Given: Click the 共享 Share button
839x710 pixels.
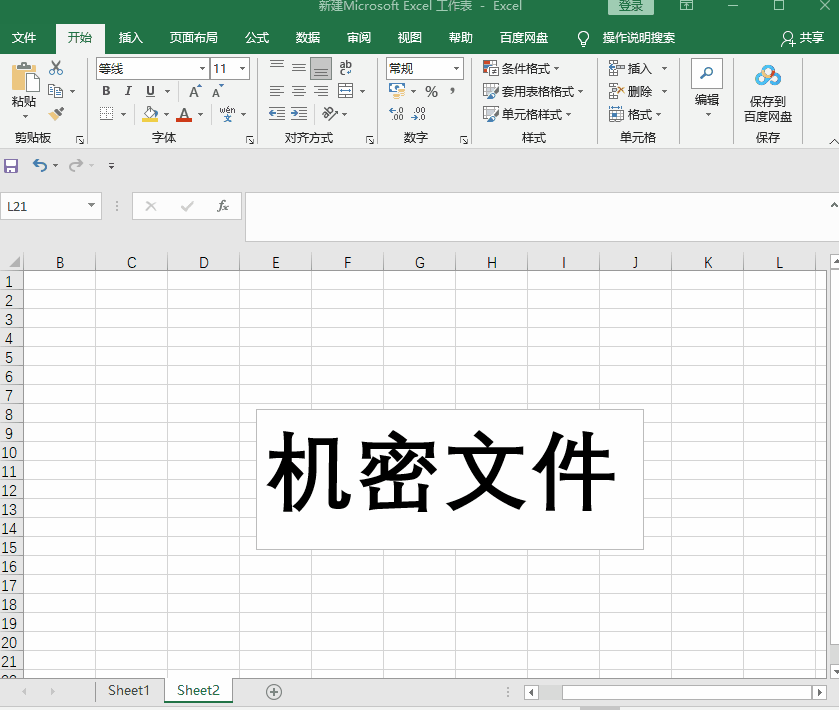Looking at the screenshot, I should [803, 38].
